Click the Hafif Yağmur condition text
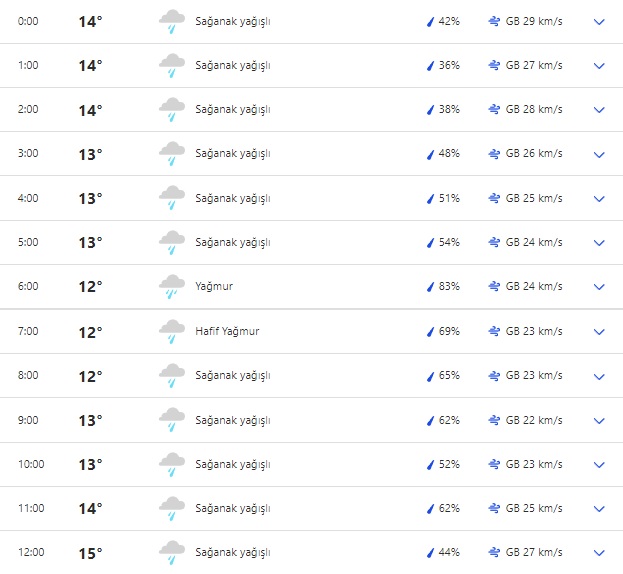This screenshot has height=574, width=623. tap(227, 331)
